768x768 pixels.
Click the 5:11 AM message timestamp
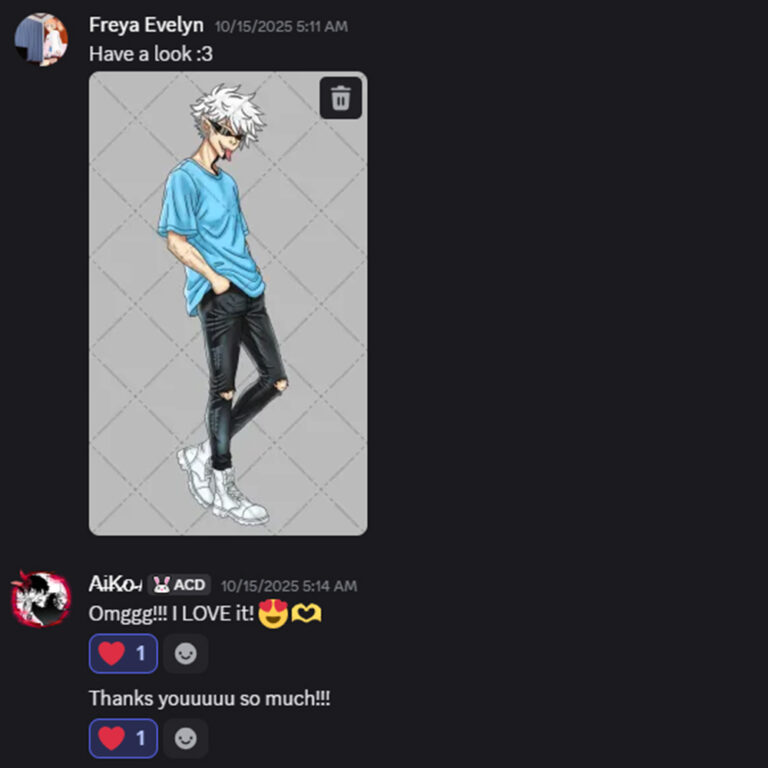coord(281,26)
